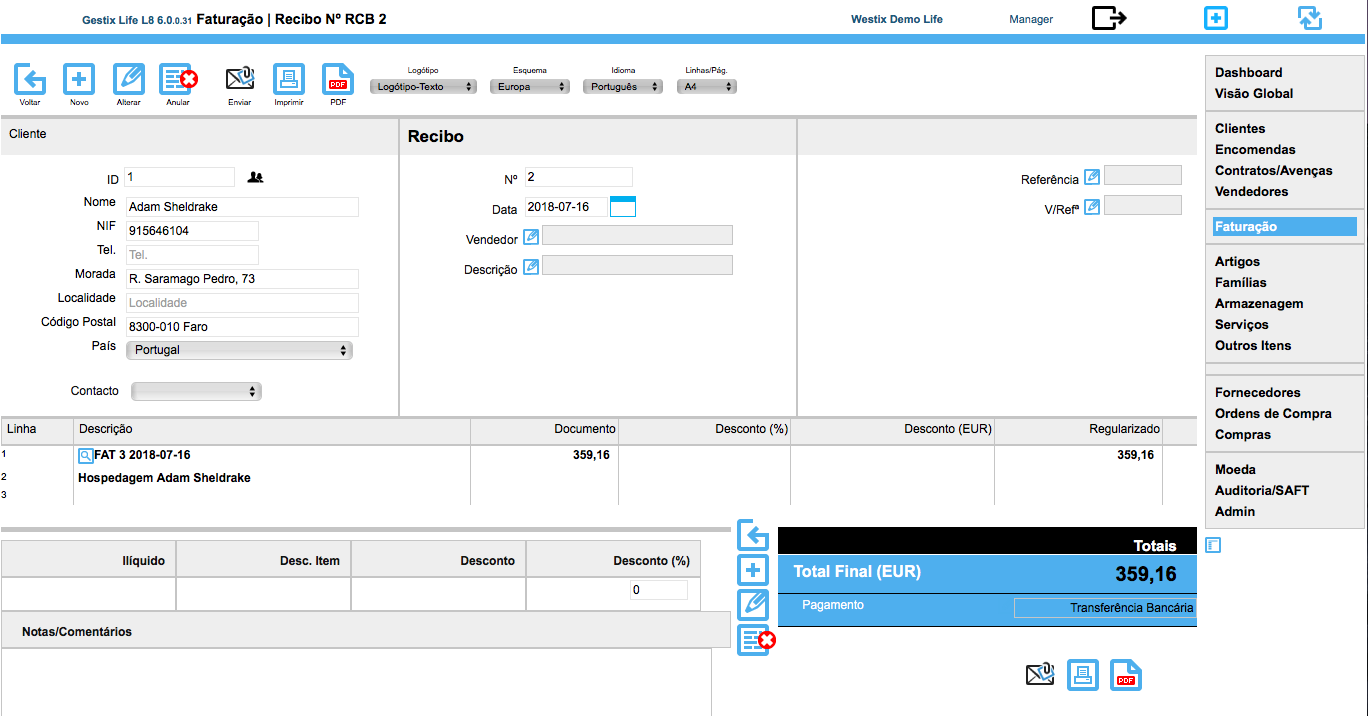Click the pencil edit icon beside Pagamento
The height and width of the screenshot is (716, 1368).
[753, 605]
